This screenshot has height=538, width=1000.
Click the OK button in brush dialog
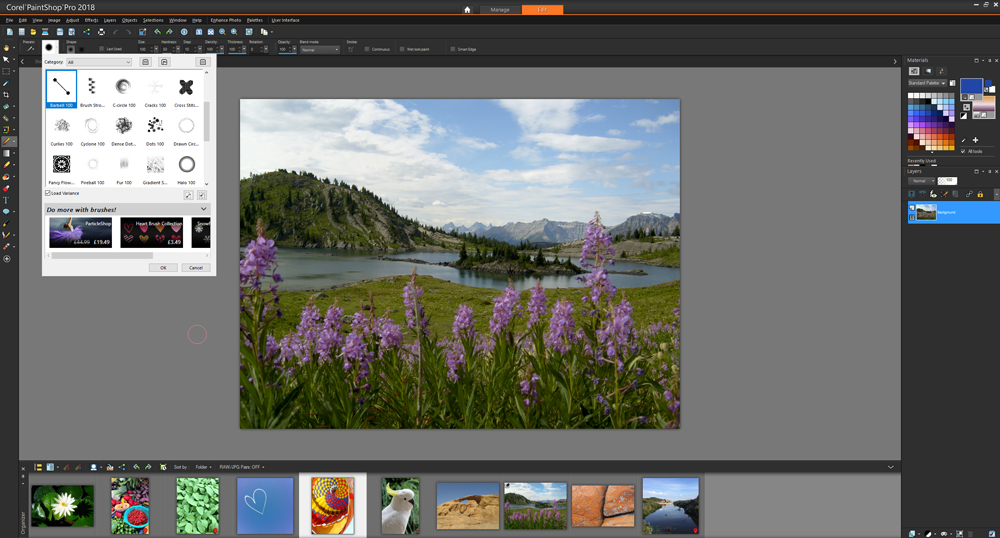(163, 268)
